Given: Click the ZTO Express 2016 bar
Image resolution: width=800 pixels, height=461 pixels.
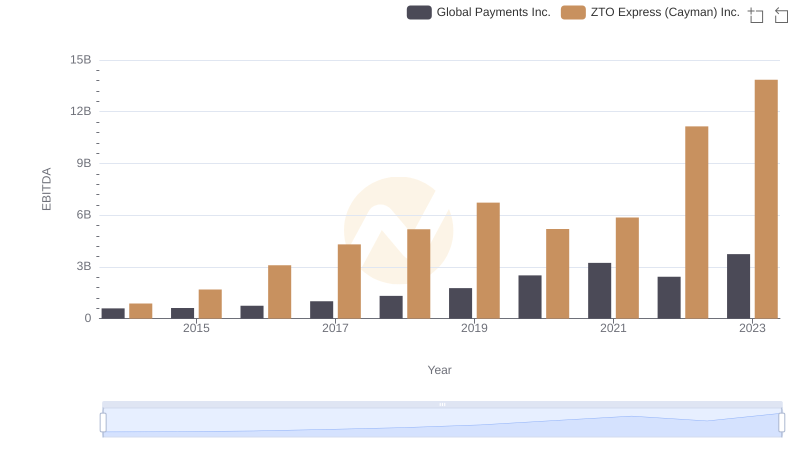Looking at the screenshot, I should point(280,292).
